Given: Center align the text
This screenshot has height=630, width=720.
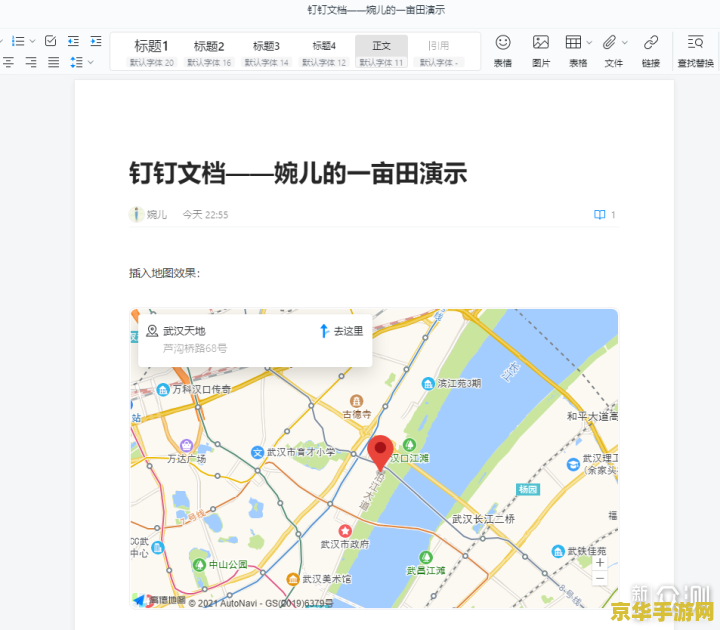Looking at the screenshot, I should click(x=8, y=62).
